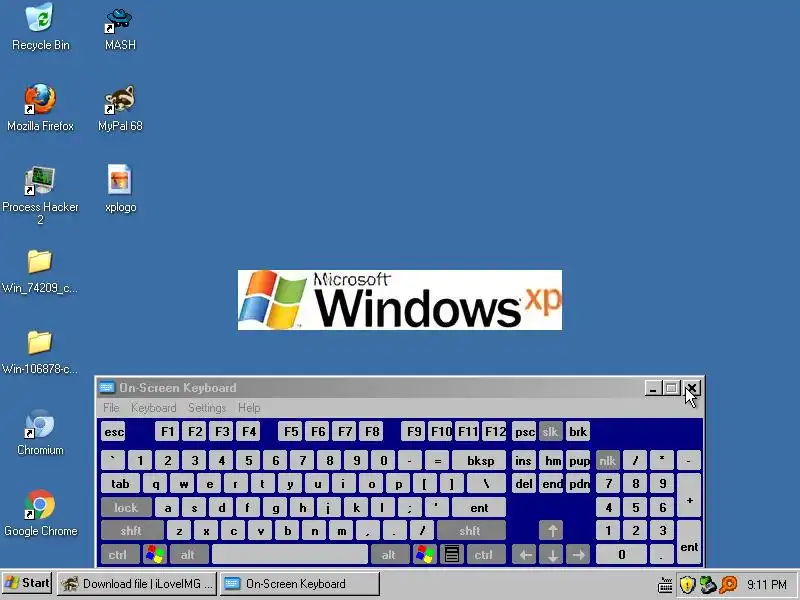
Task: Toggle the right alt key
Action: pos(389,554)
